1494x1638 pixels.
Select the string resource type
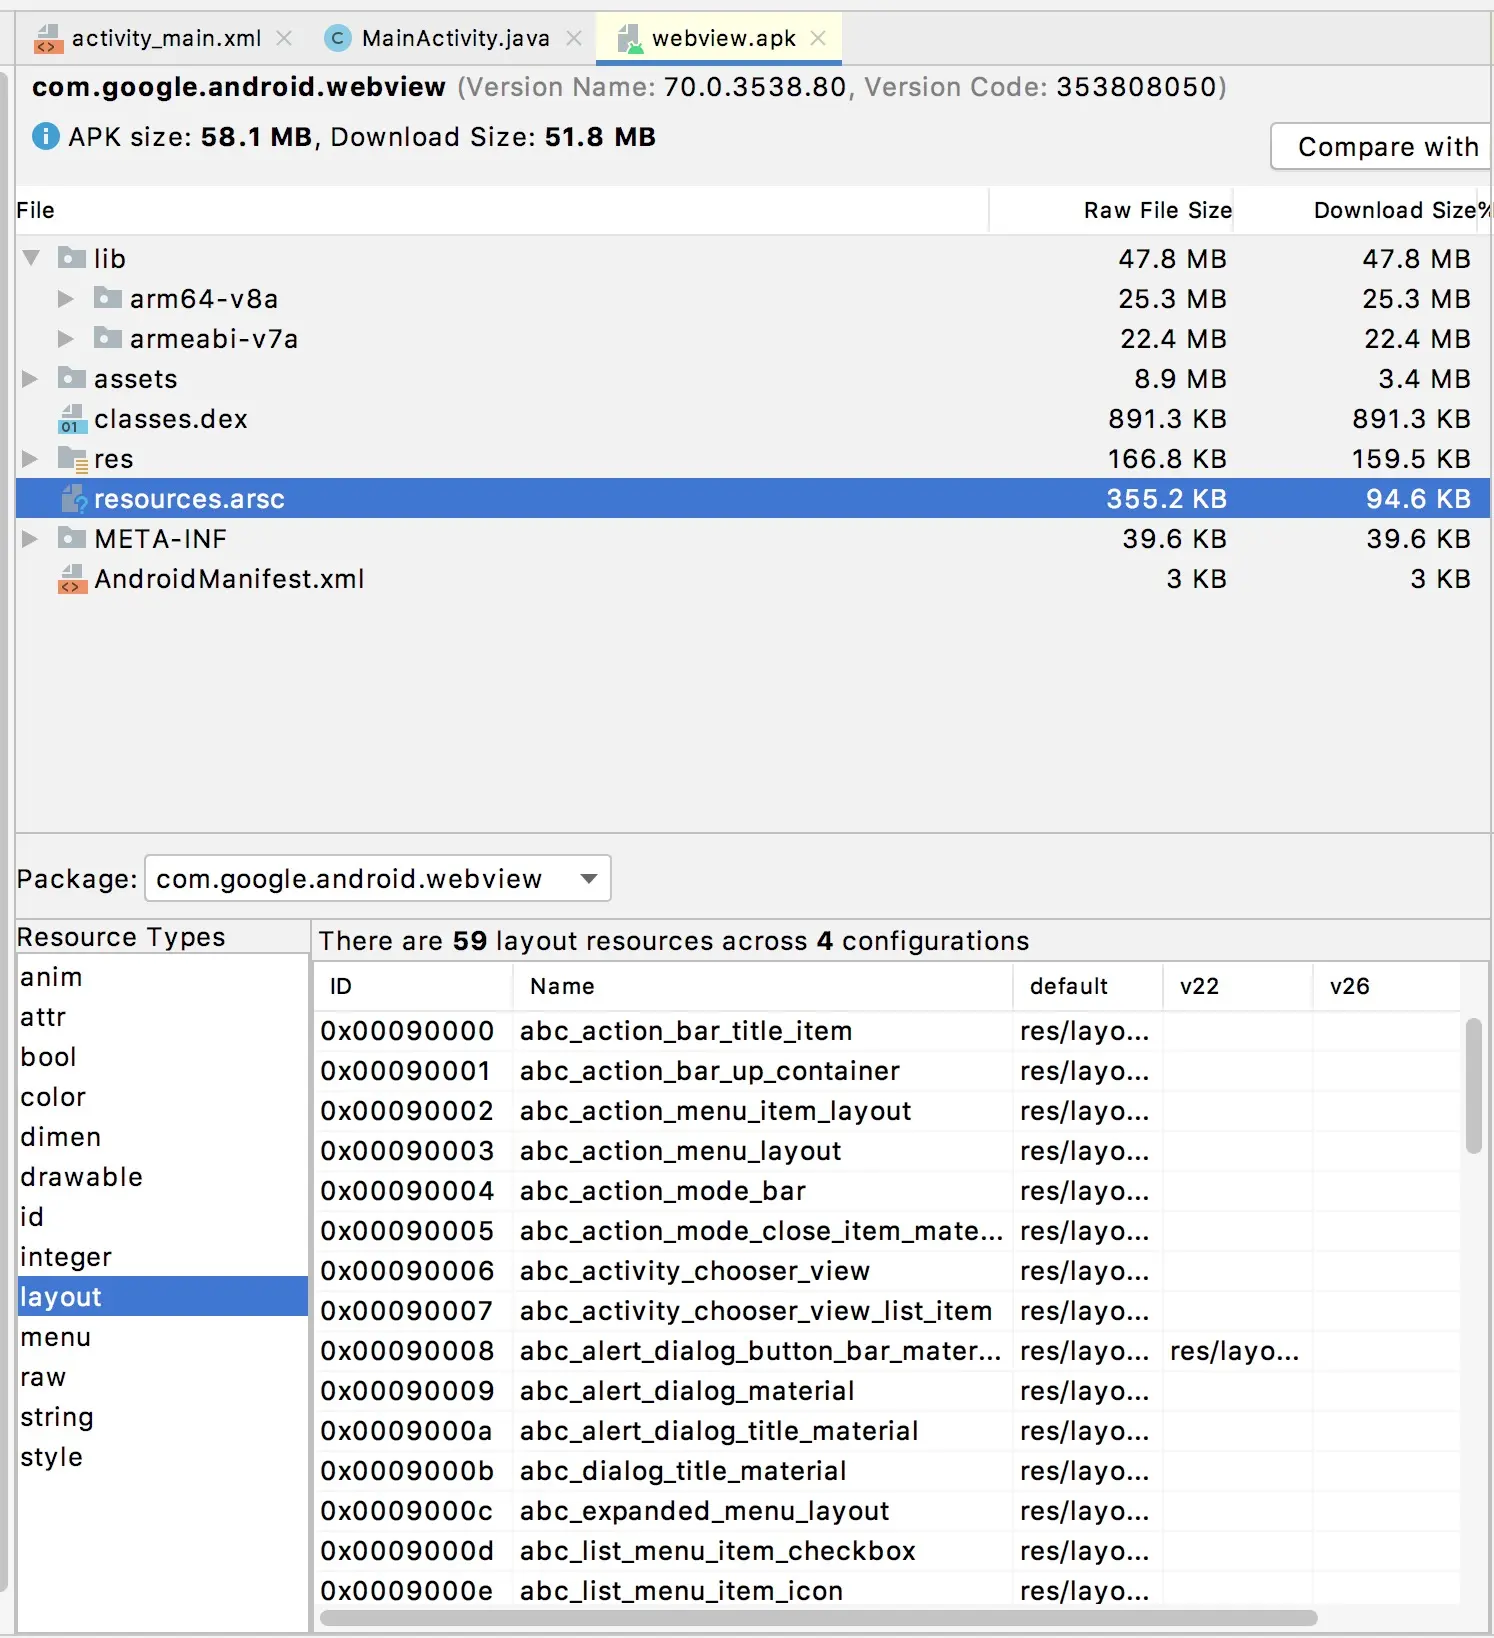tap(162, 1417)
